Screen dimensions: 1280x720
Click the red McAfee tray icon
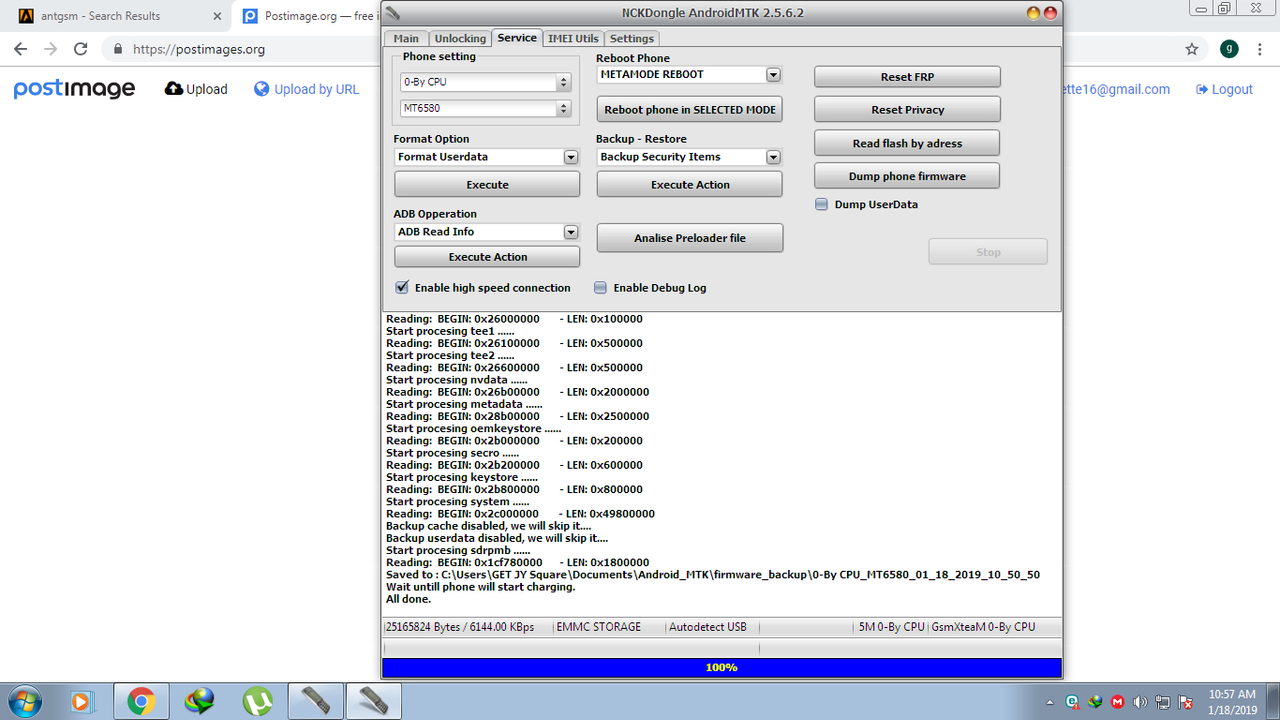(1118, 702)
